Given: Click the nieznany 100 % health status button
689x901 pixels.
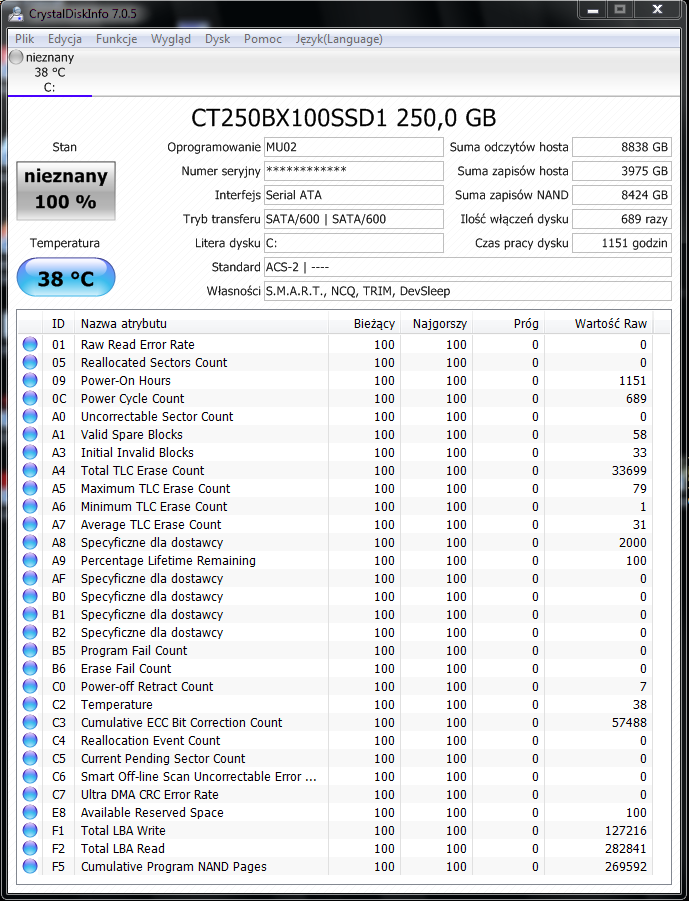Looking at the screenshot, I should [x=66, y=190].
